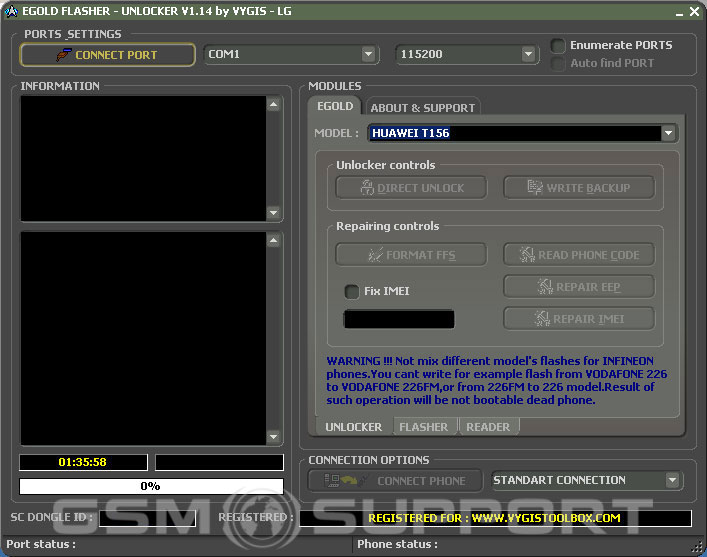
Task: Switch to the READER bottom tab
Action: click(x=488, y=427)
